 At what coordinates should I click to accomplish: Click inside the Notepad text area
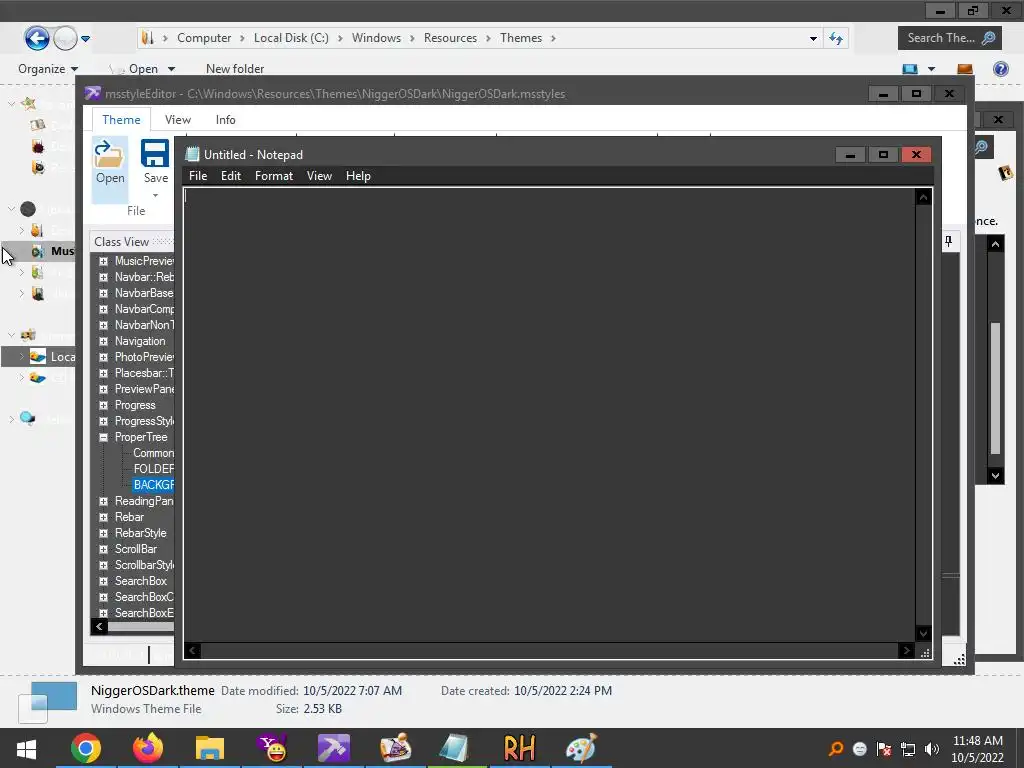point(549,415)
